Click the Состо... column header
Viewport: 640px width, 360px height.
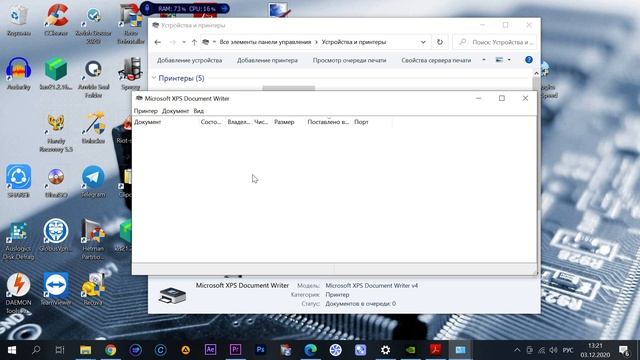pos(211,122)
